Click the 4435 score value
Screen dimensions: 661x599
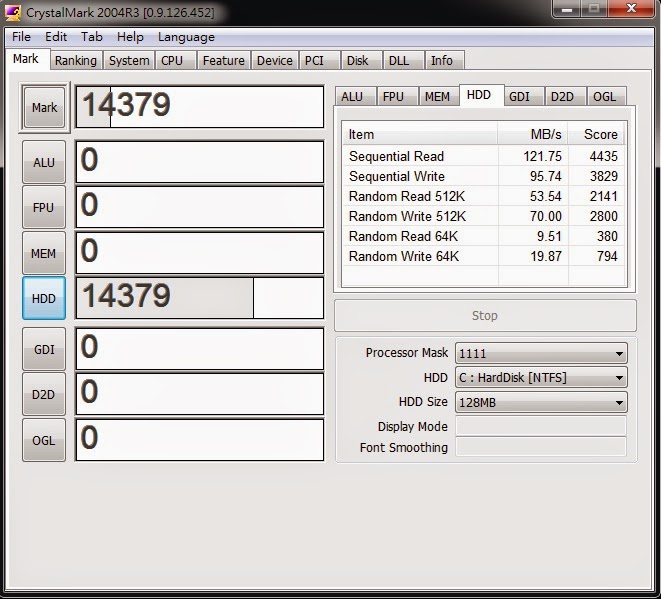point(604,156)
